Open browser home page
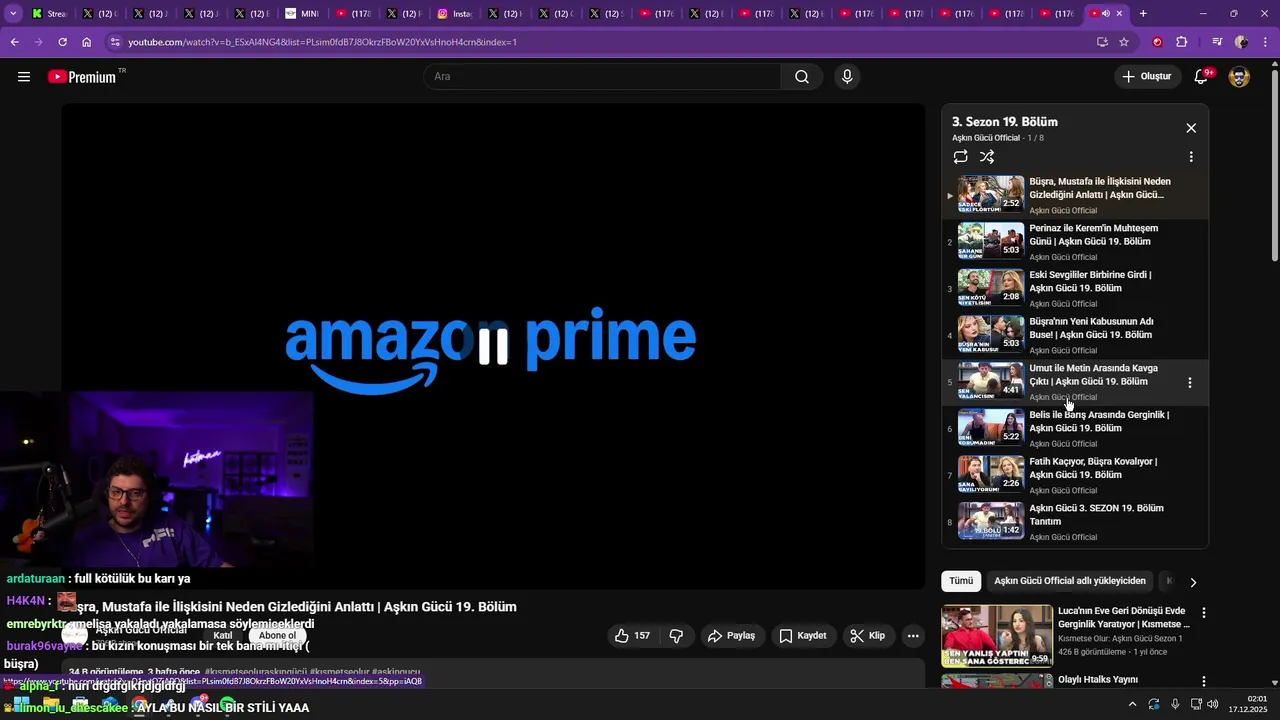This screenshot has width=1280, height=720. coord(87,42)
